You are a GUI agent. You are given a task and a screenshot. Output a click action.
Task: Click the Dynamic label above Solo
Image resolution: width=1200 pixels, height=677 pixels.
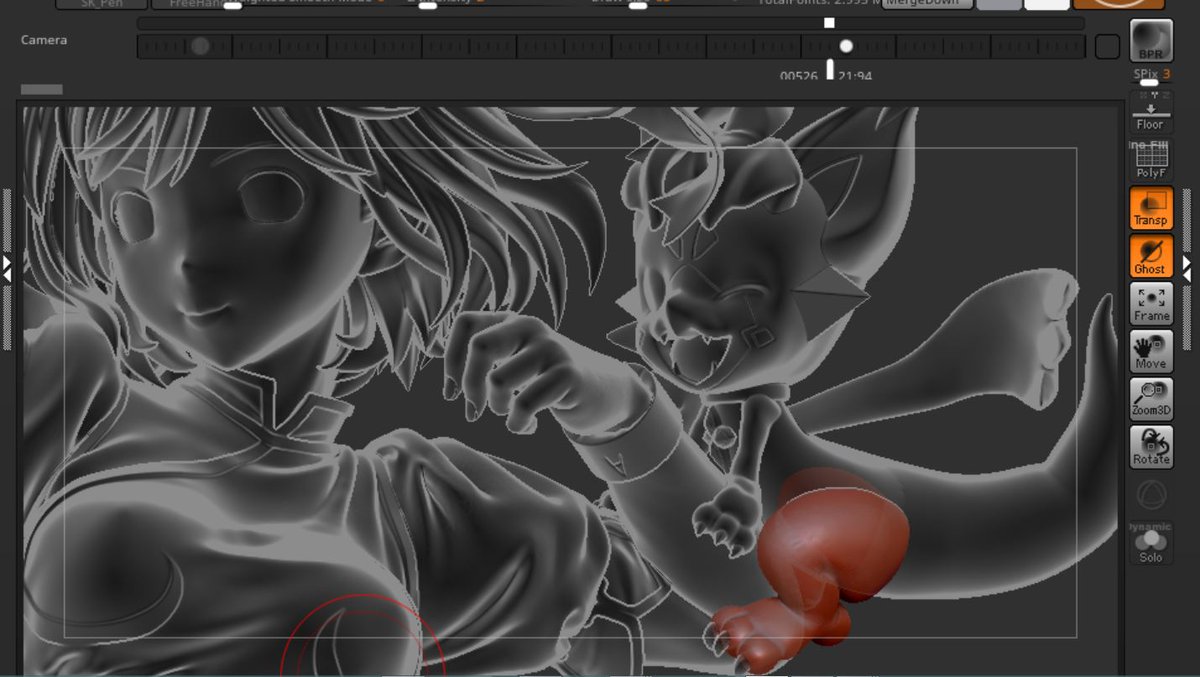[x=1150, y=526]
